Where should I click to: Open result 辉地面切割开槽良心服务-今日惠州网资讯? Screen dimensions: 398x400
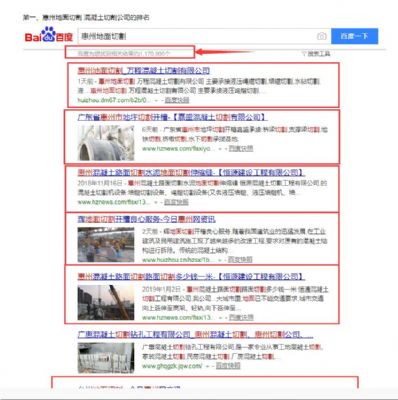click(x=146, y=219)
